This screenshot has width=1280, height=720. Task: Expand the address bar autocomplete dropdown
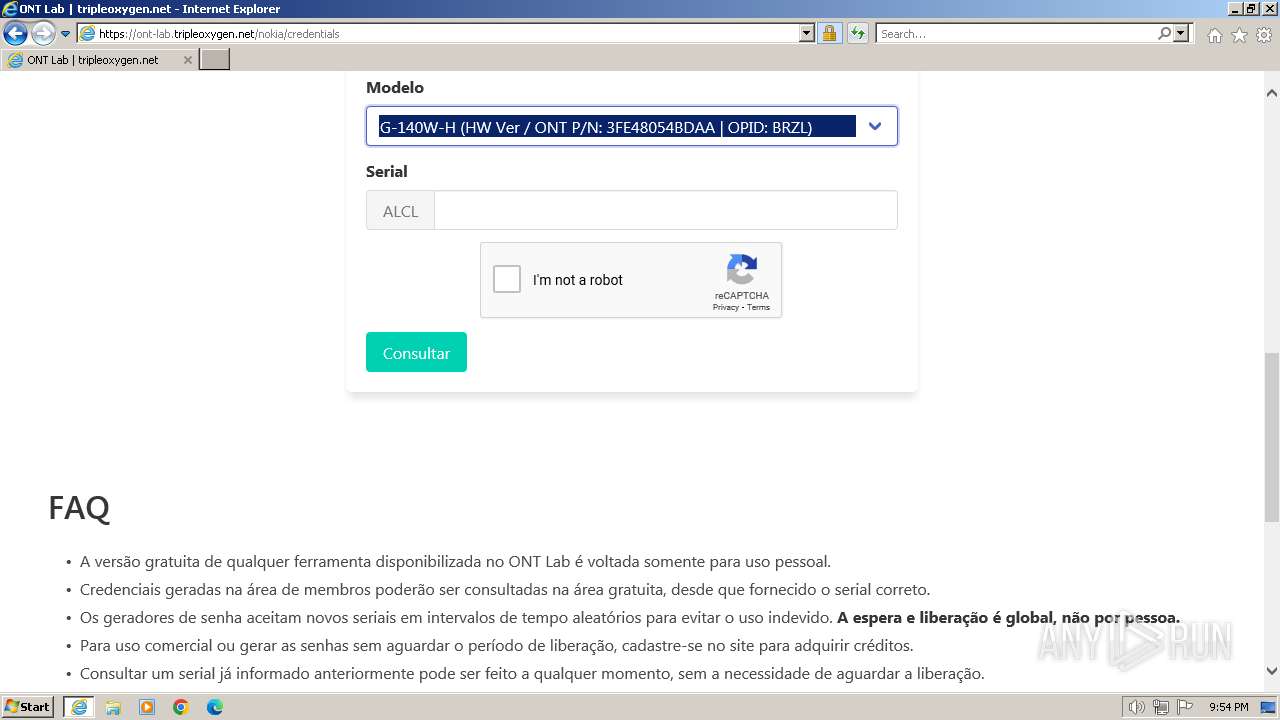(x=807, y=34)
